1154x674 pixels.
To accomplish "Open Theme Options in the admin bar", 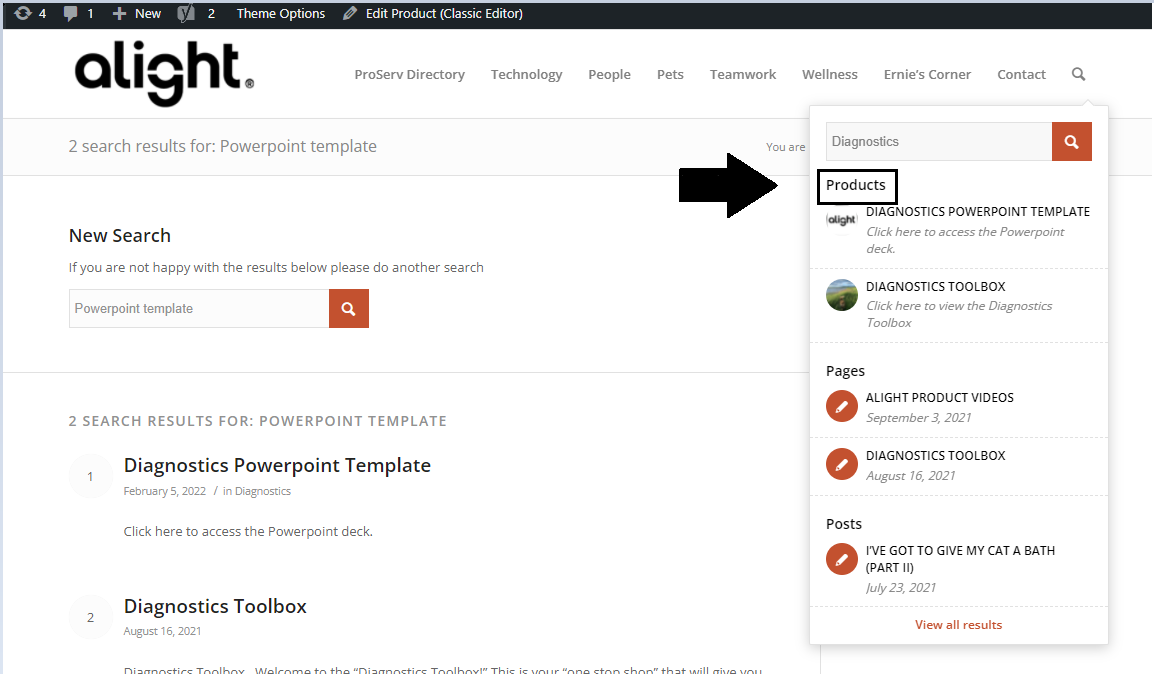I will (x=280, y=13).
